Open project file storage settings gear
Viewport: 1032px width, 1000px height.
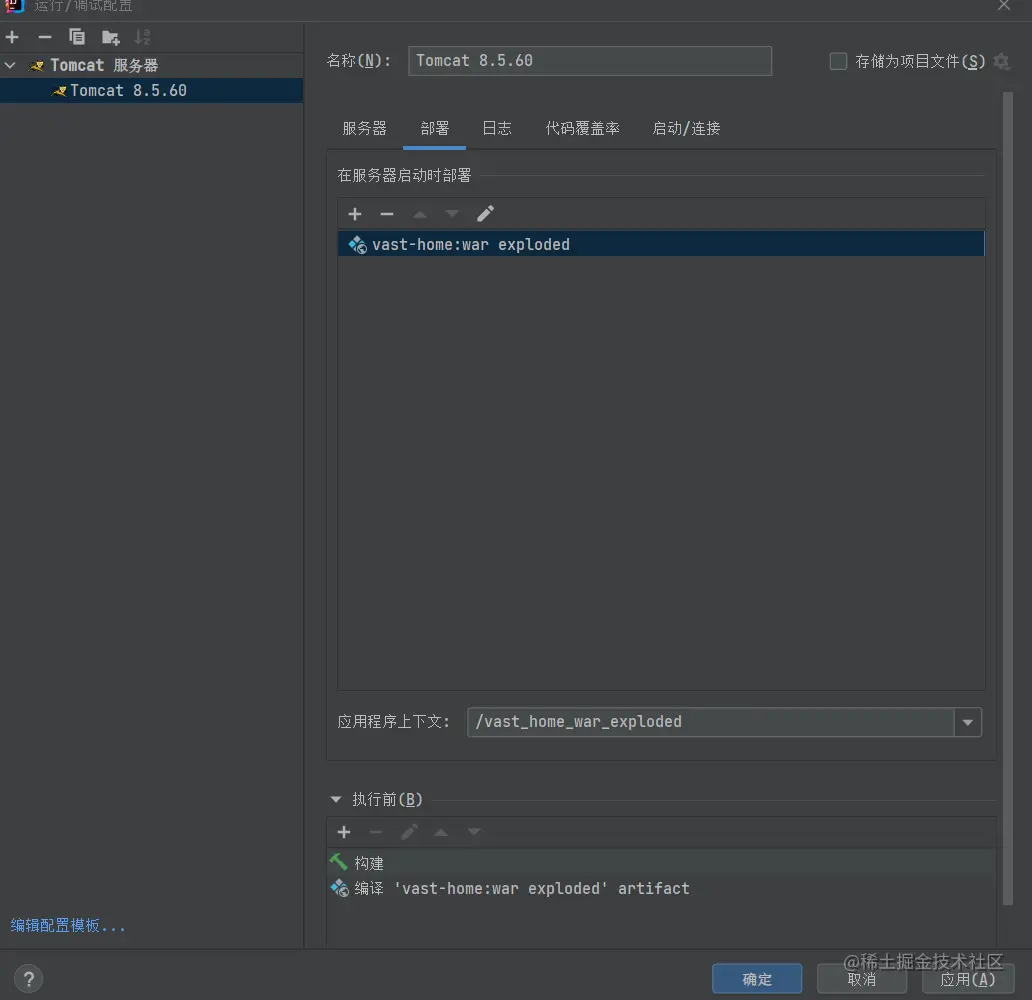pyautogui.click(x=1001, y=61)
